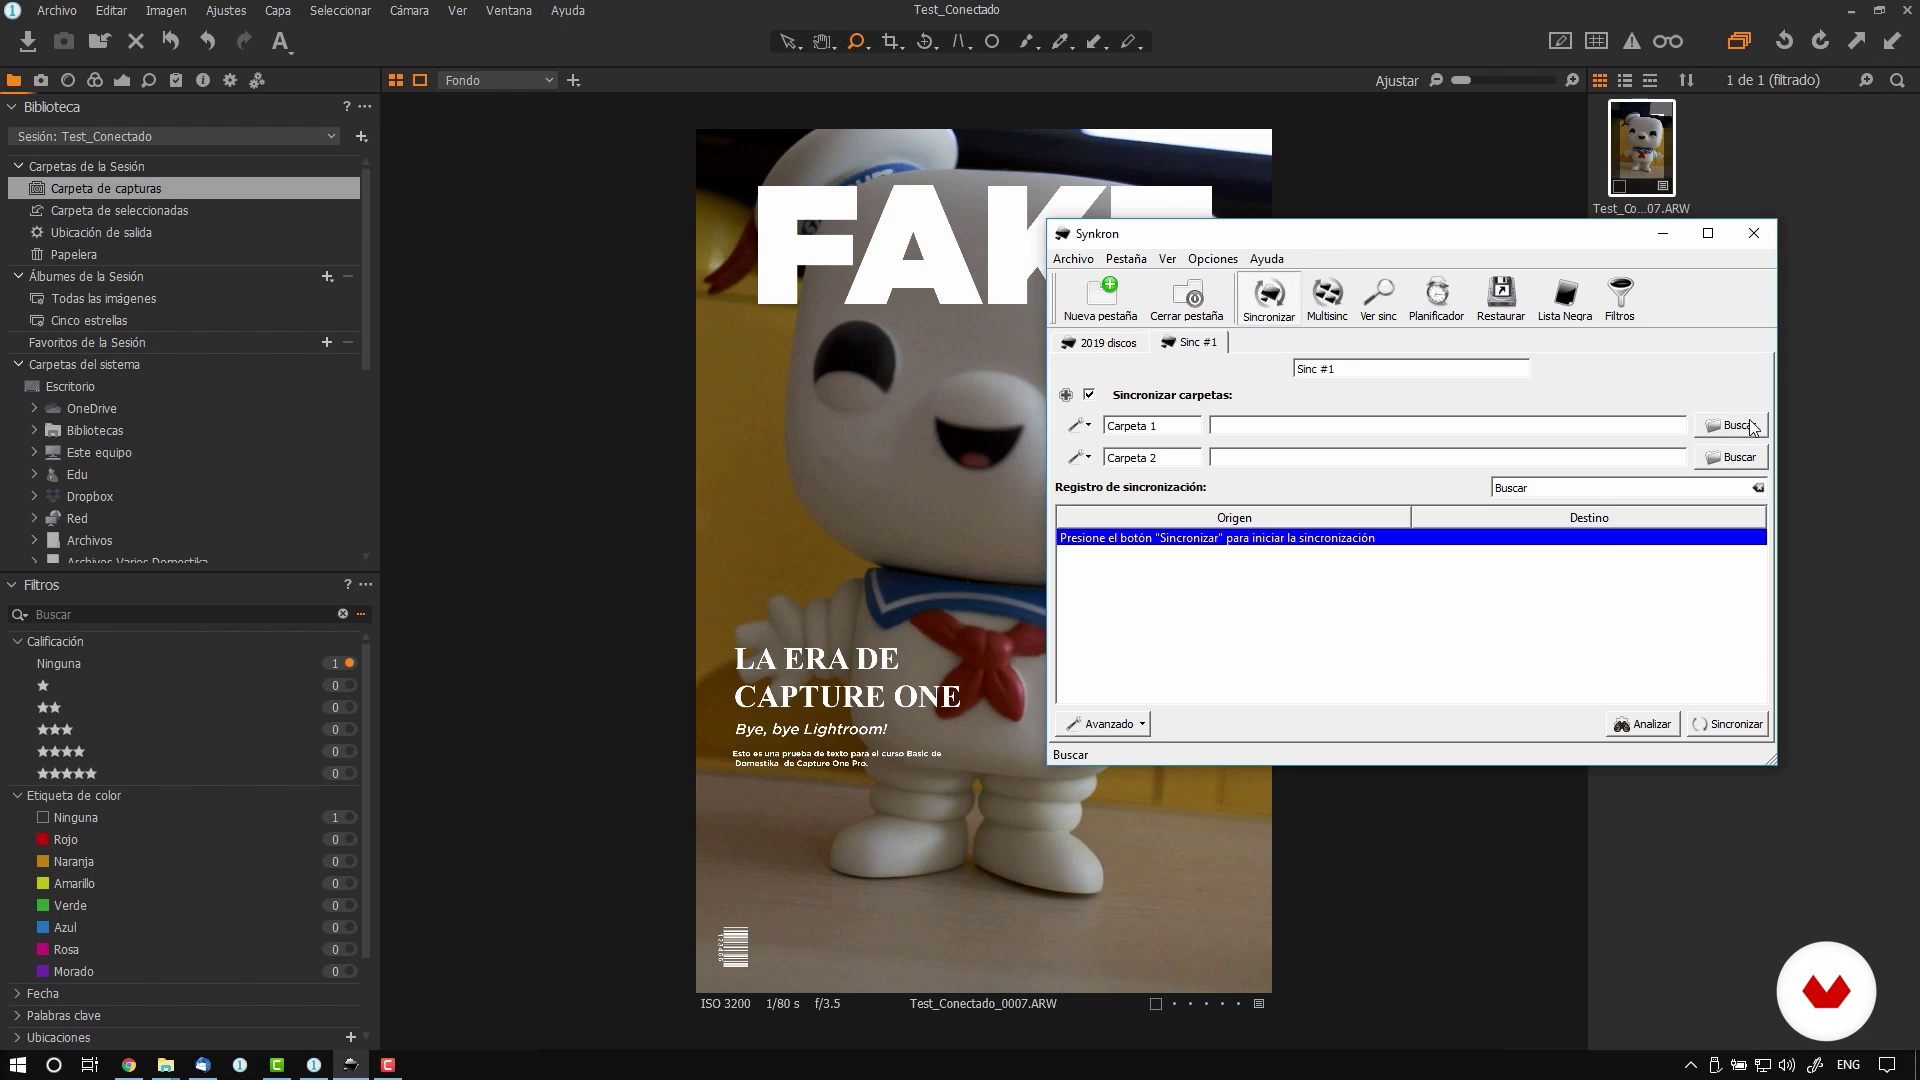
Task: Select the circular spot removal tool
Action: tap(992, 42)
